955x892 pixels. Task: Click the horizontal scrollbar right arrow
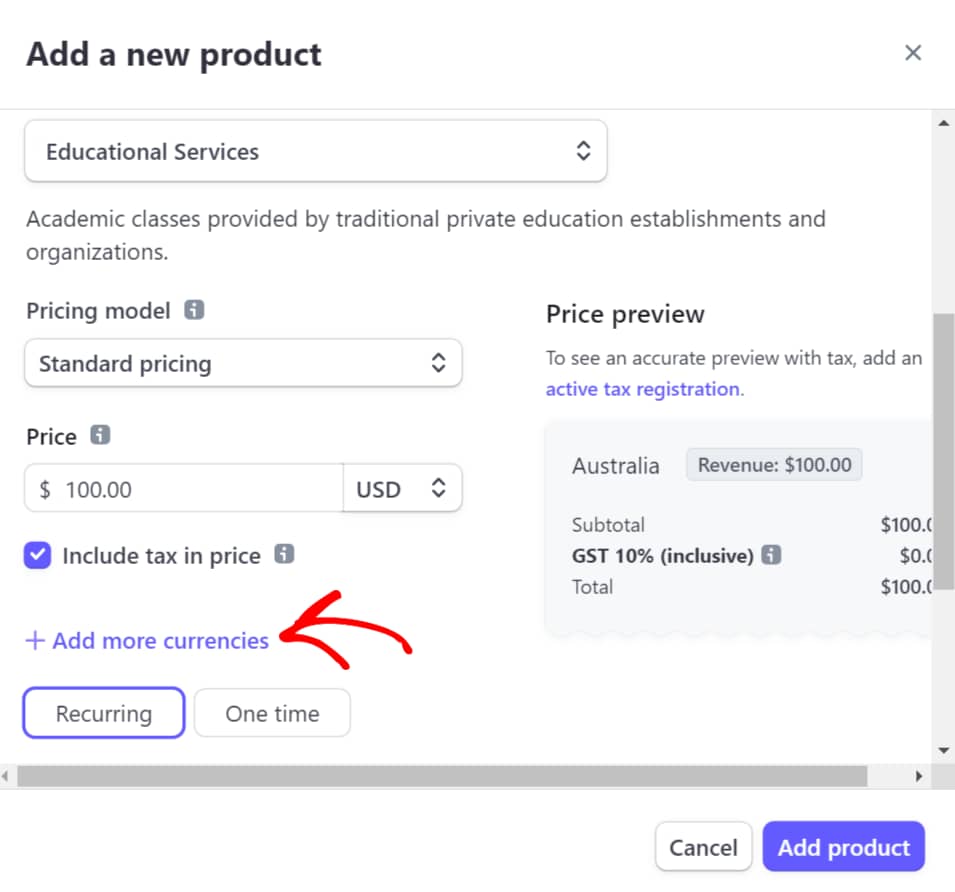918,776
